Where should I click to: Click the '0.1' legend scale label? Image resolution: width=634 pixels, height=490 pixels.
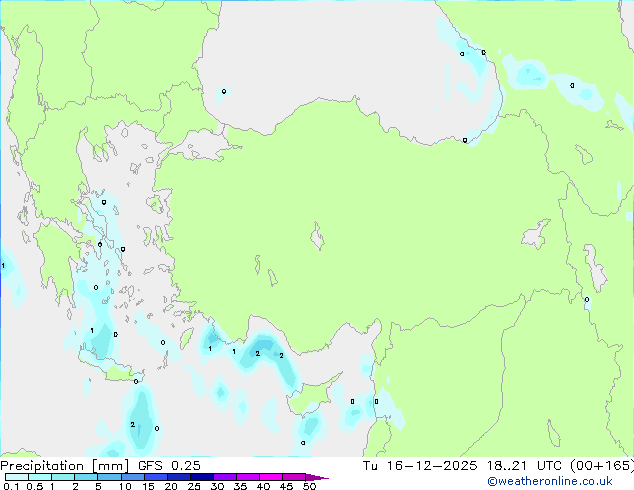[x=11, y=486]
